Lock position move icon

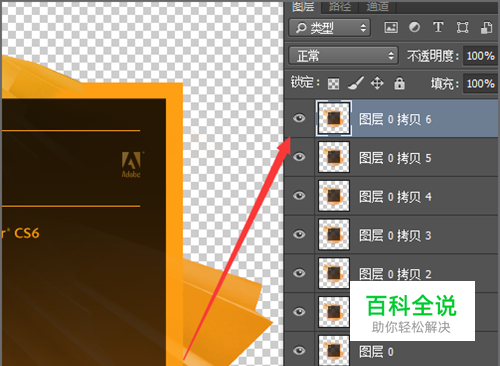(x=377, y=83)
